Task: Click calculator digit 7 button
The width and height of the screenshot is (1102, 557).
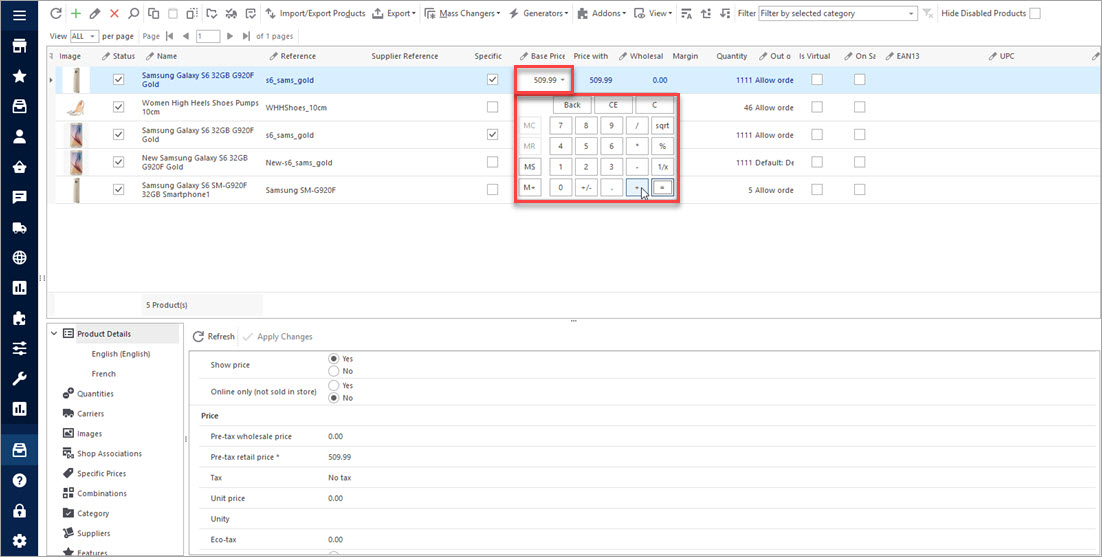Action: tap(560, 126)
